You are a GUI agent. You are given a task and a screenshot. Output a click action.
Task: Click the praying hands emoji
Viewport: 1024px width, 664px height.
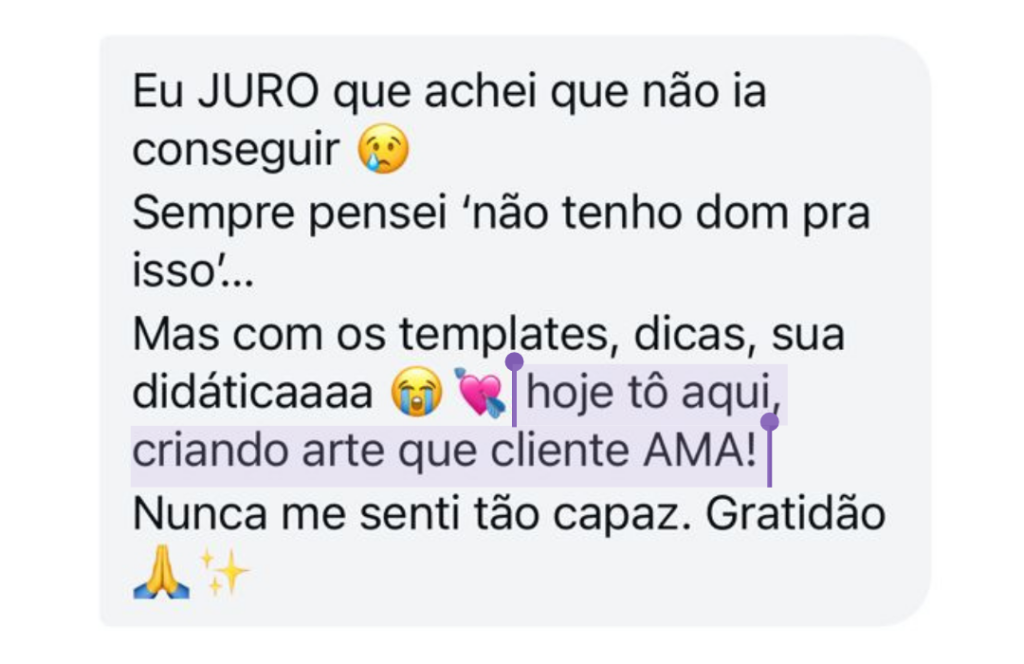[161, 573]
